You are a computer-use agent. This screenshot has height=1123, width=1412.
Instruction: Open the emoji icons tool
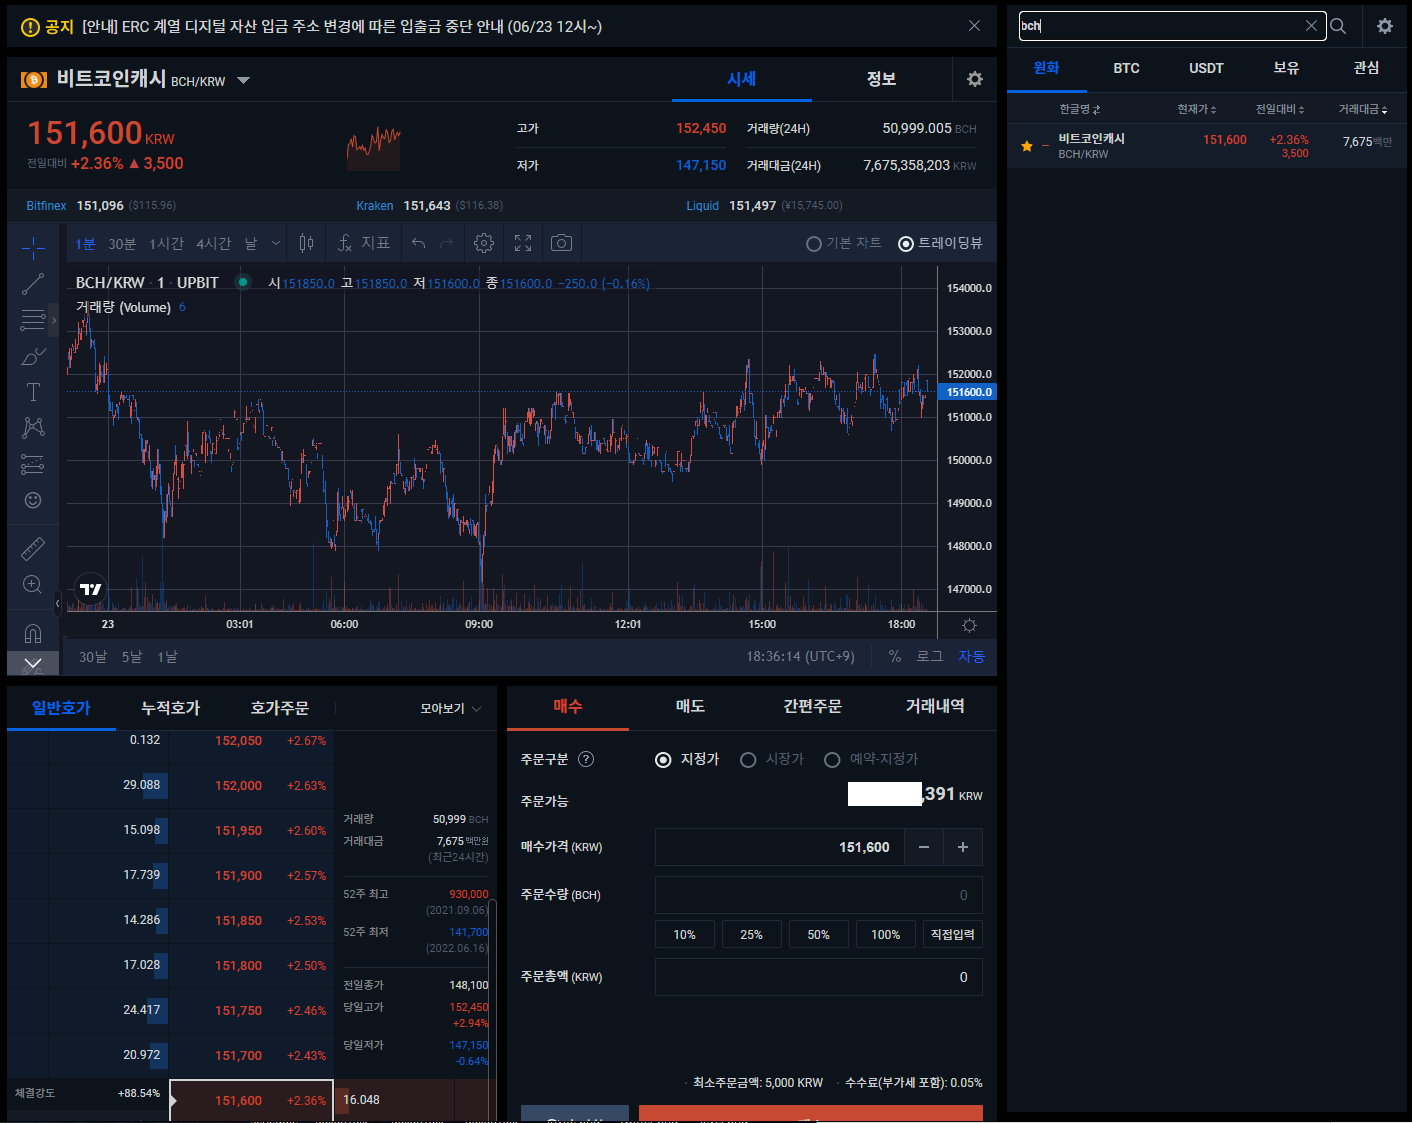[33, 500]
